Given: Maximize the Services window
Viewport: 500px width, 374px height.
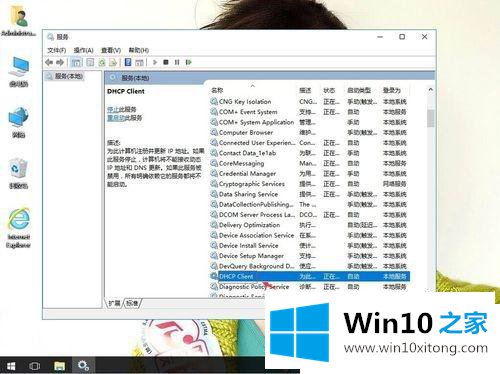Looking at the screenshot, I should [x=402, y=37].
